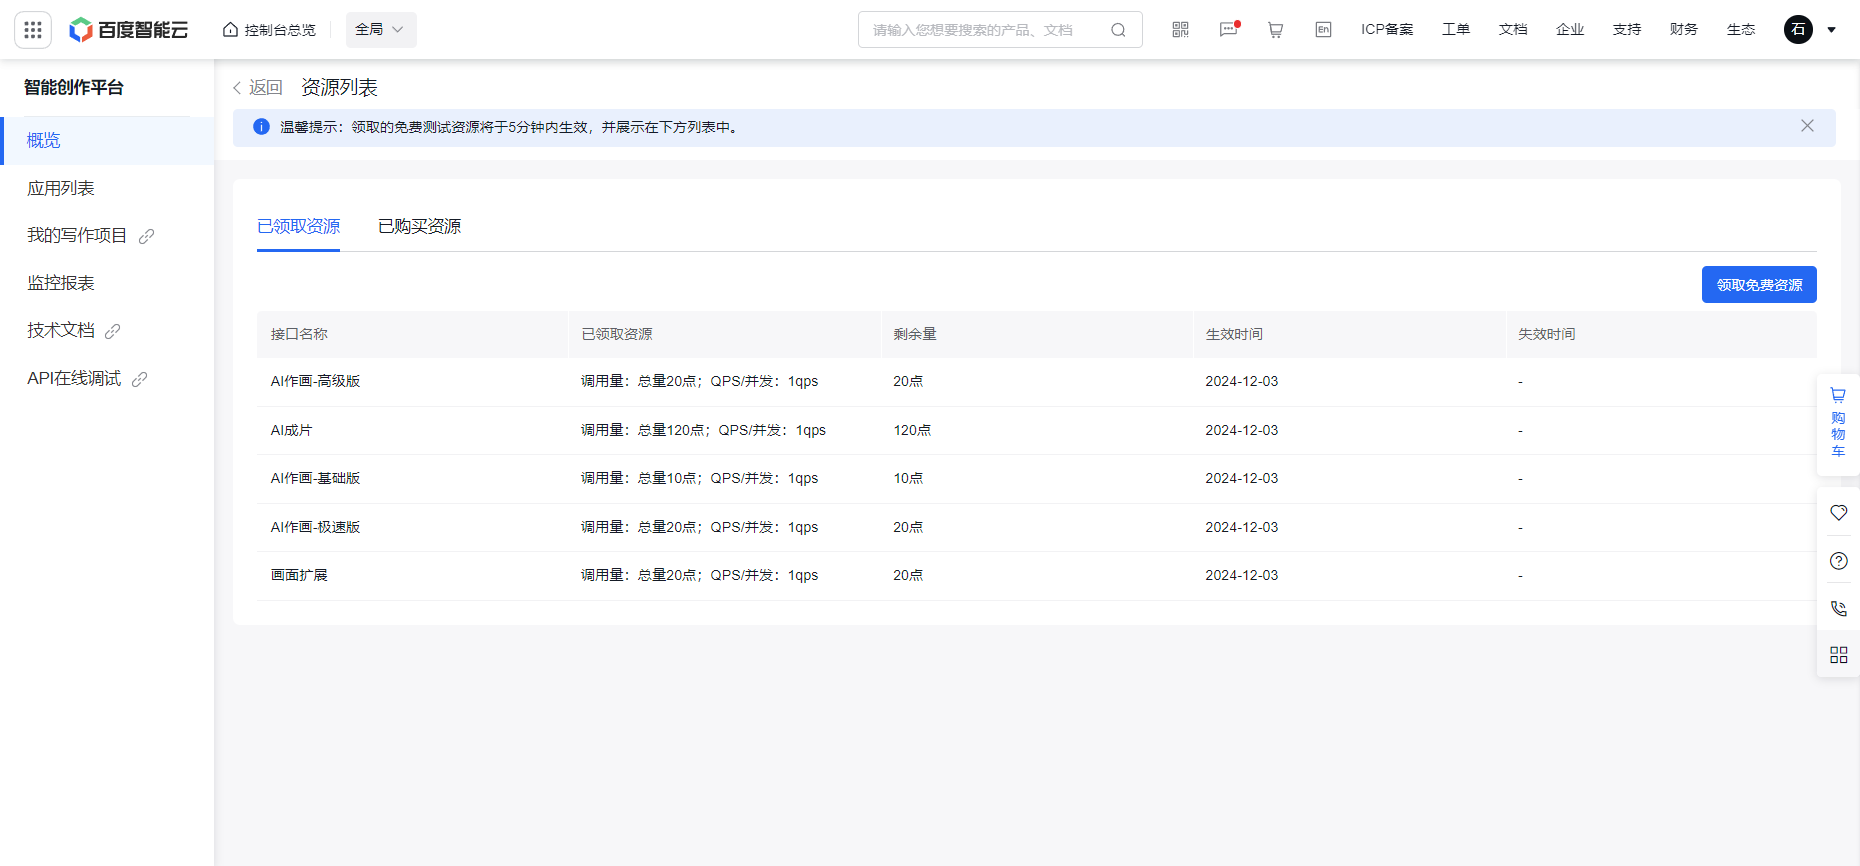Select the AI作画-高级版 row name
Image resolution: width=1860 pixels, height=866 pixels.
pyautogui.click(x=315, y=382)
